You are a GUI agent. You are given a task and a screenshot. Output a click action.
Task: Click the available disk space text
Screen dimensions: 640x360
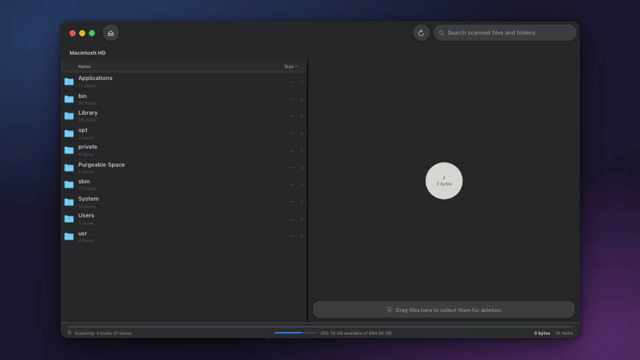(356, 333)
